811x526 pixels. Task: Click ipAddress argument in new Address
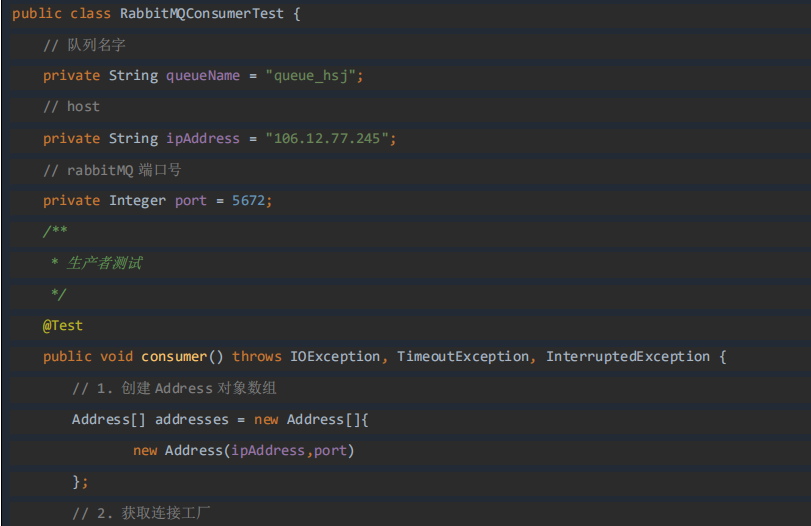[268, 450]
